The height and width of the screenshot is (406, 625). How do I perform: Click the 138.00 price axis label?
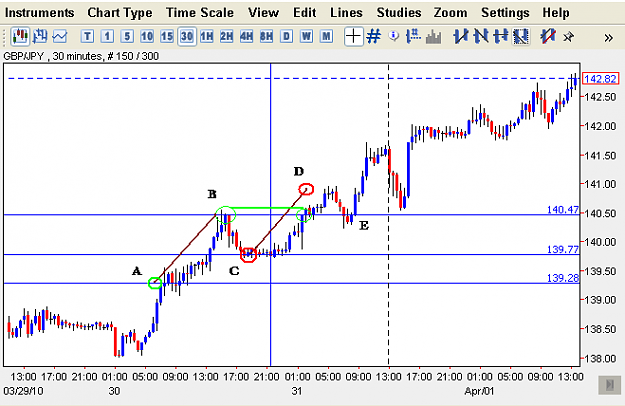click(600, 359)
